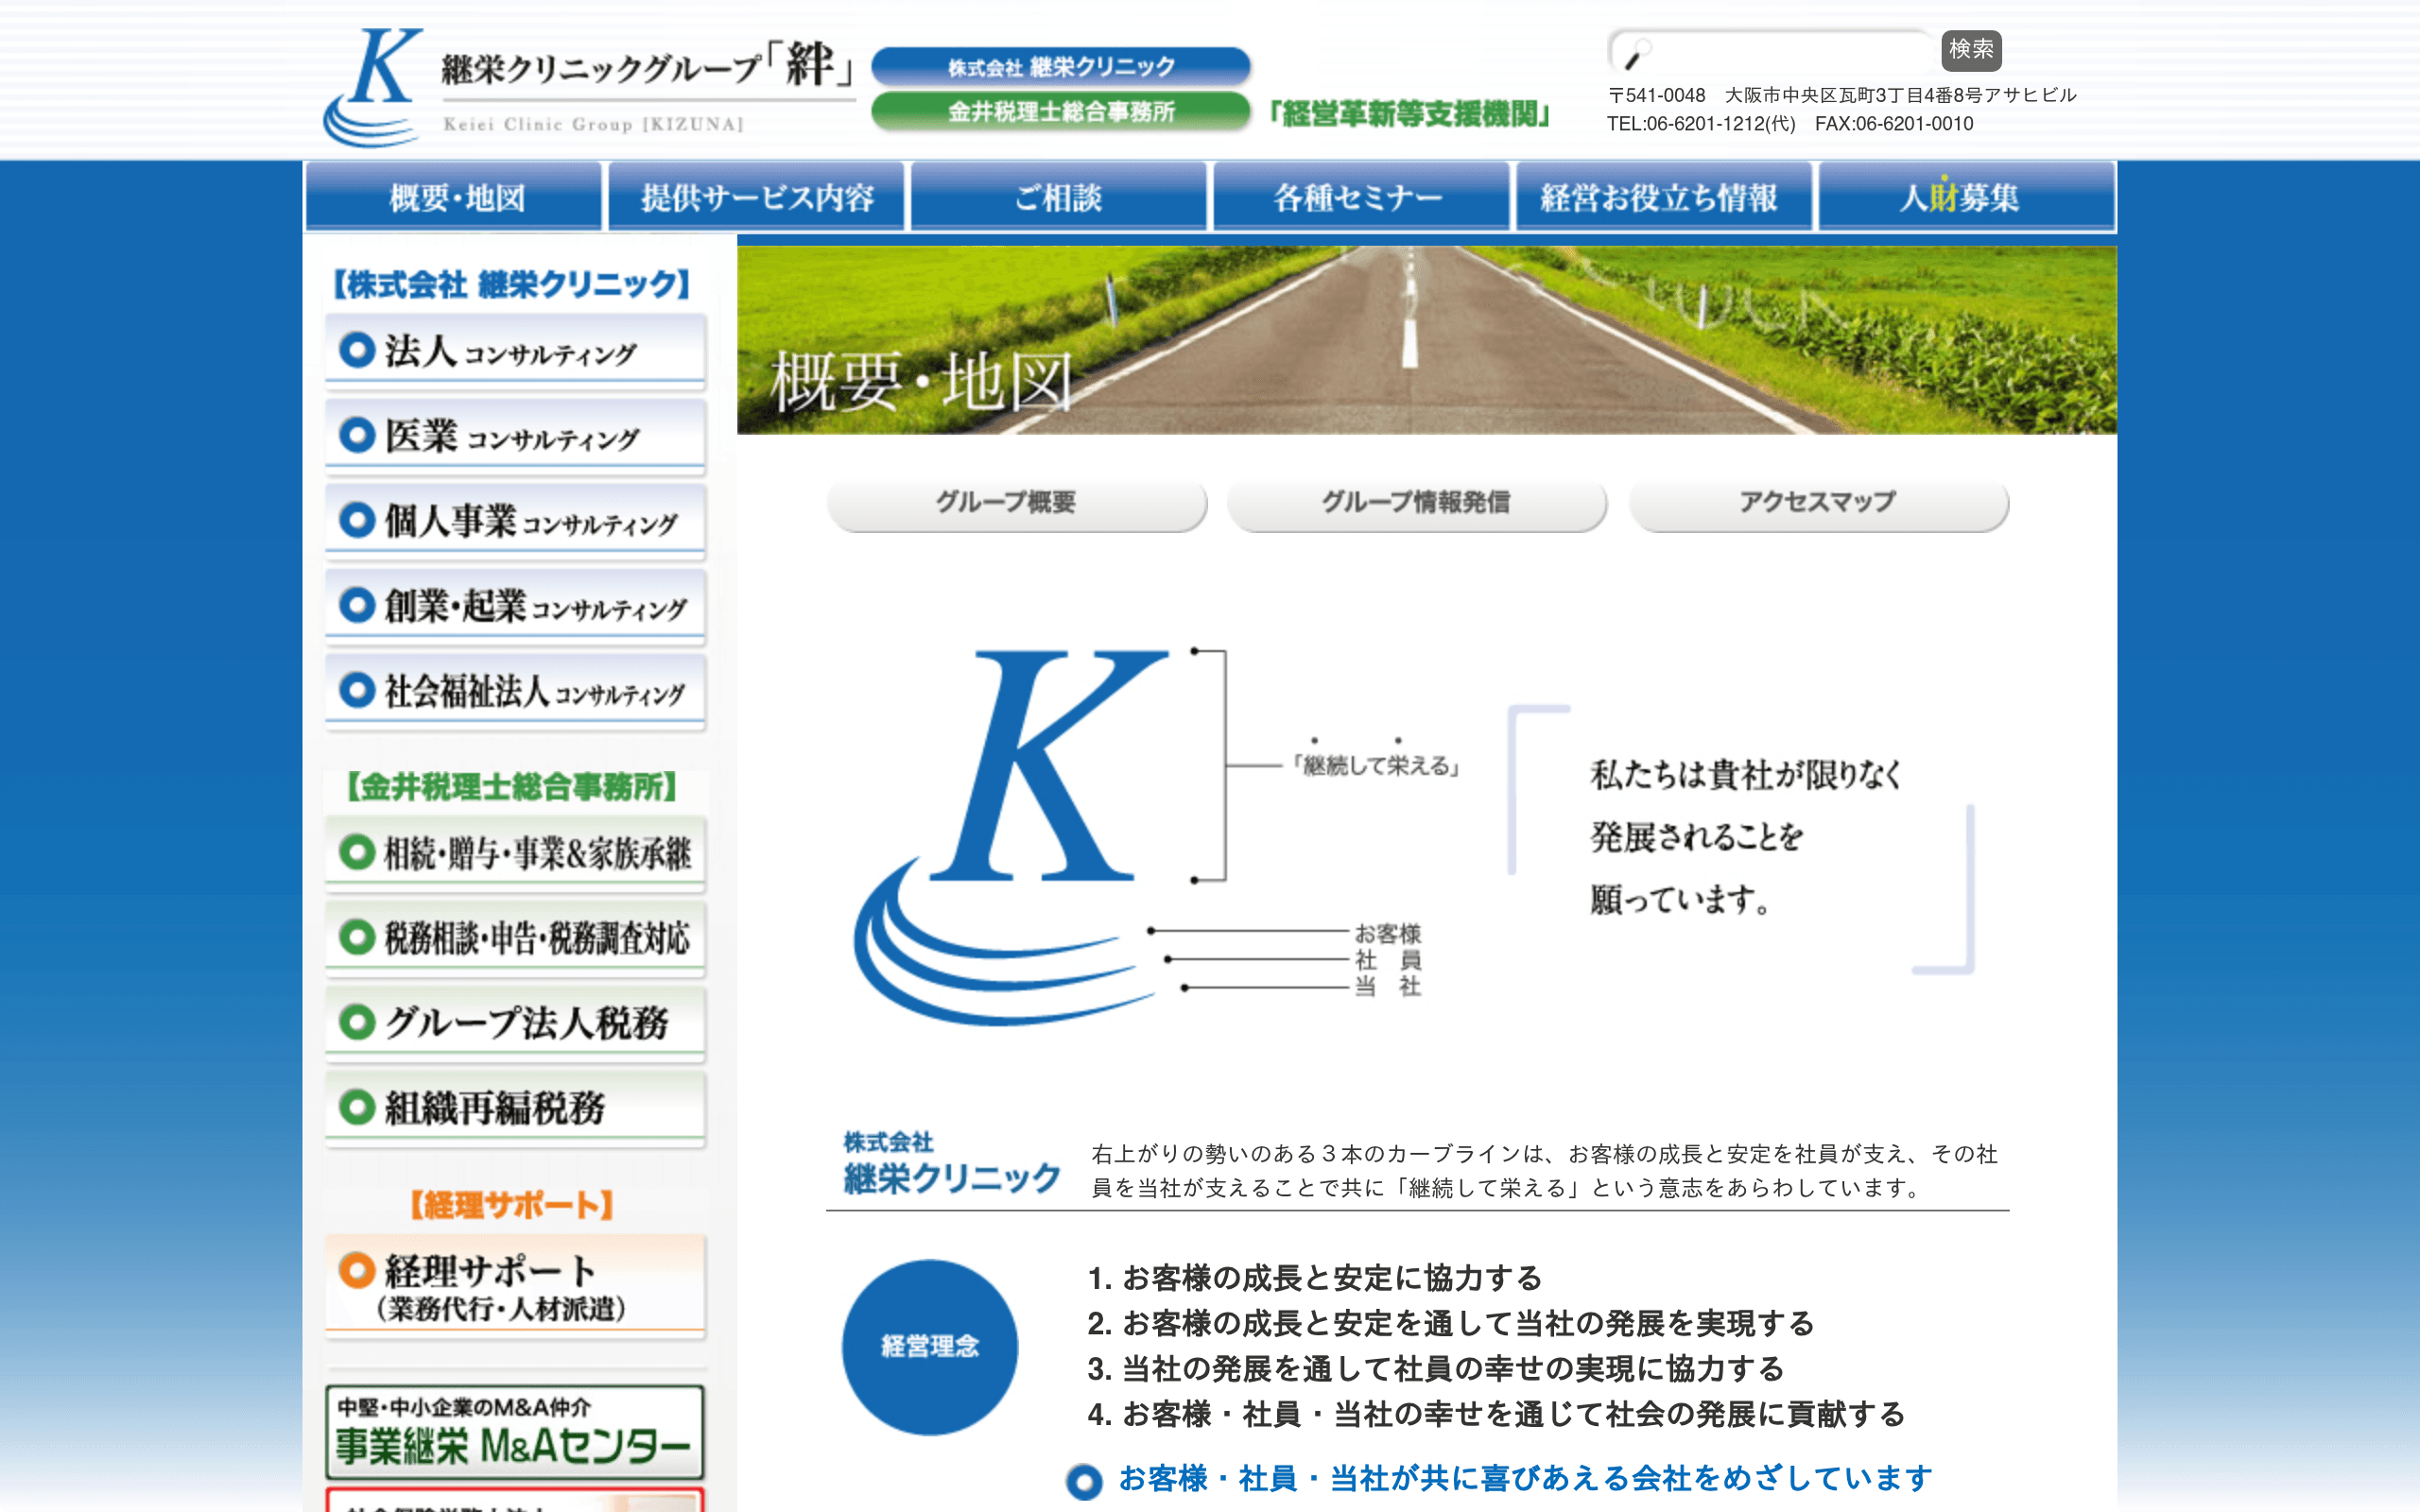The width and height of the screenshot is (2420, 1512).
Task: Click the TEL:06-6201-1212(代) text
Action: [1701, 124]
